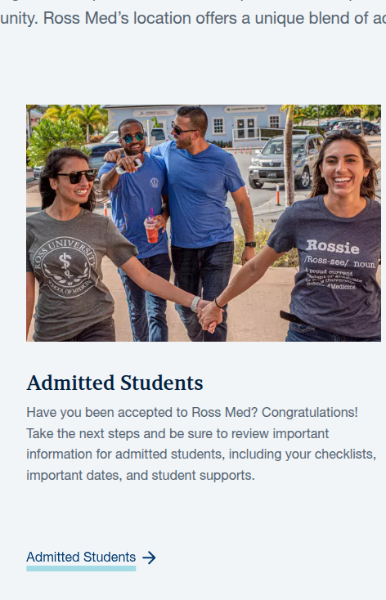
Task: Click the joined hands in the photo
Action: [x=208, y=315]
